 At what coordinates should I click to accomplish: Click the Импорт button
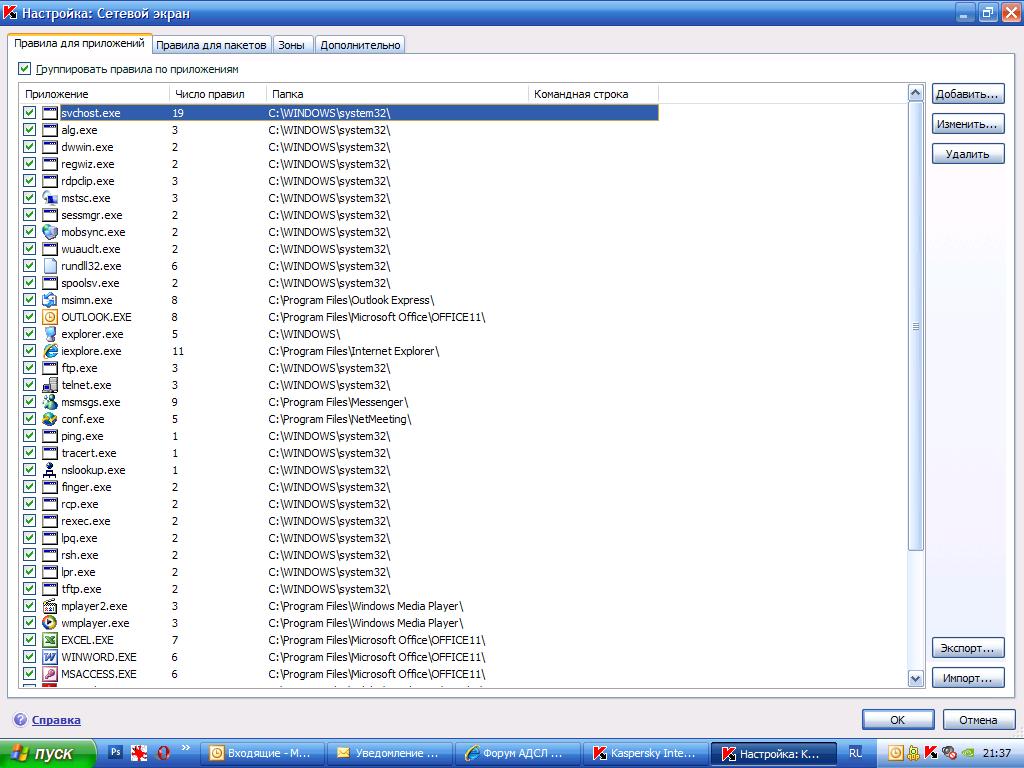point(967,678)
